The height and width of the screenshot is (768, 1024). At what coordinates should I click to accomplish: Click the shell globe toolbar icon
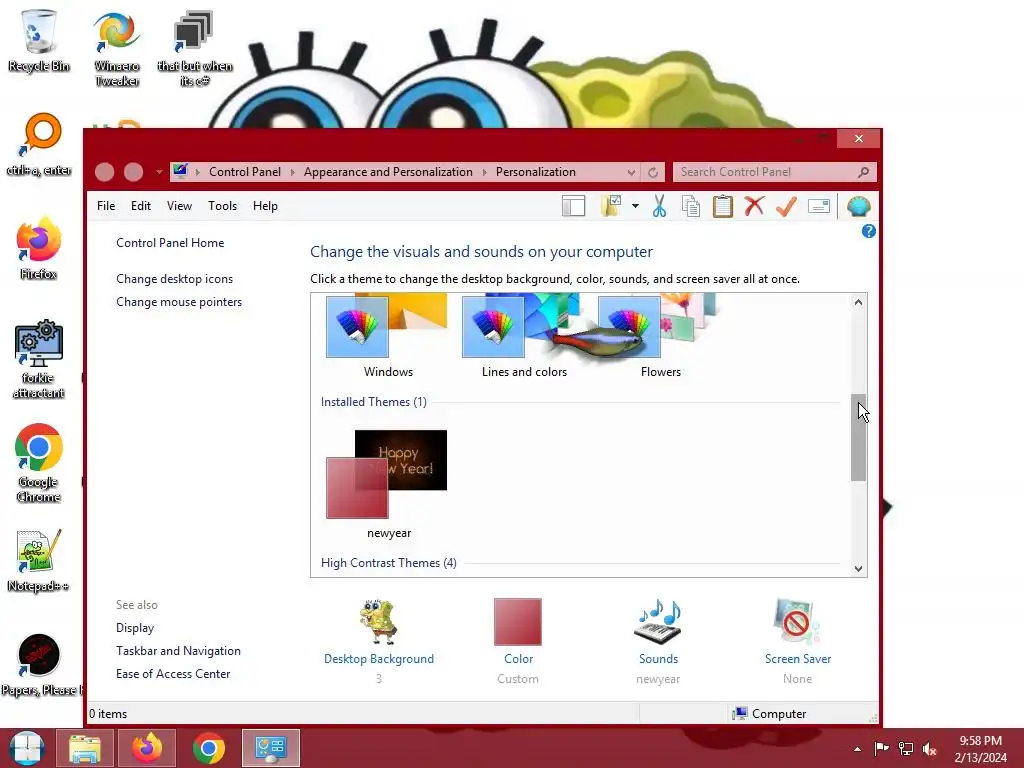click(x=859, y=206)
